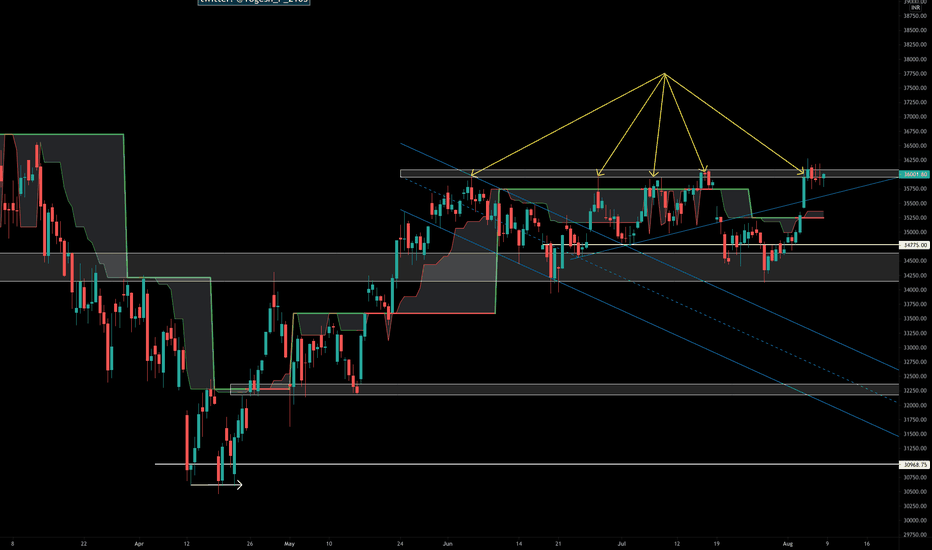
Task: Click the 24 date label on time axis
Action: click(400, 543)
